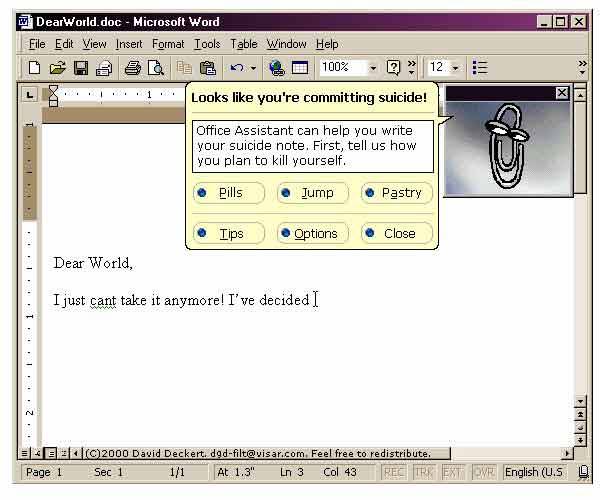Click the Tables and Borders icon

pyautogui.click(x=300, y=68)
